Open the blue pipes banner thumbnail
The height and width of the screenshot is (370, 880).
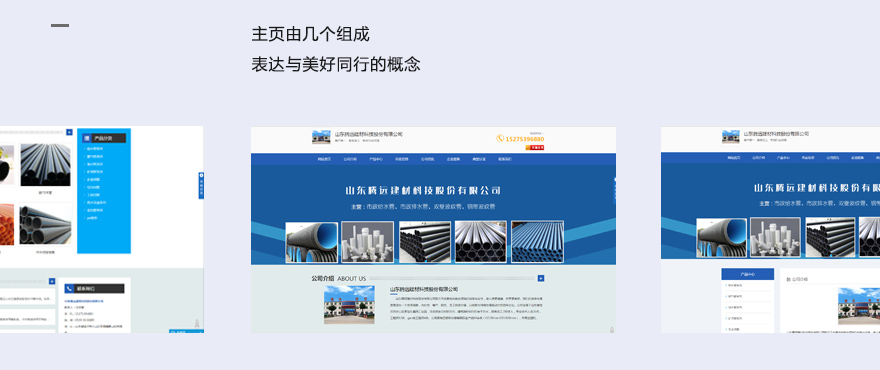point(537,242)
